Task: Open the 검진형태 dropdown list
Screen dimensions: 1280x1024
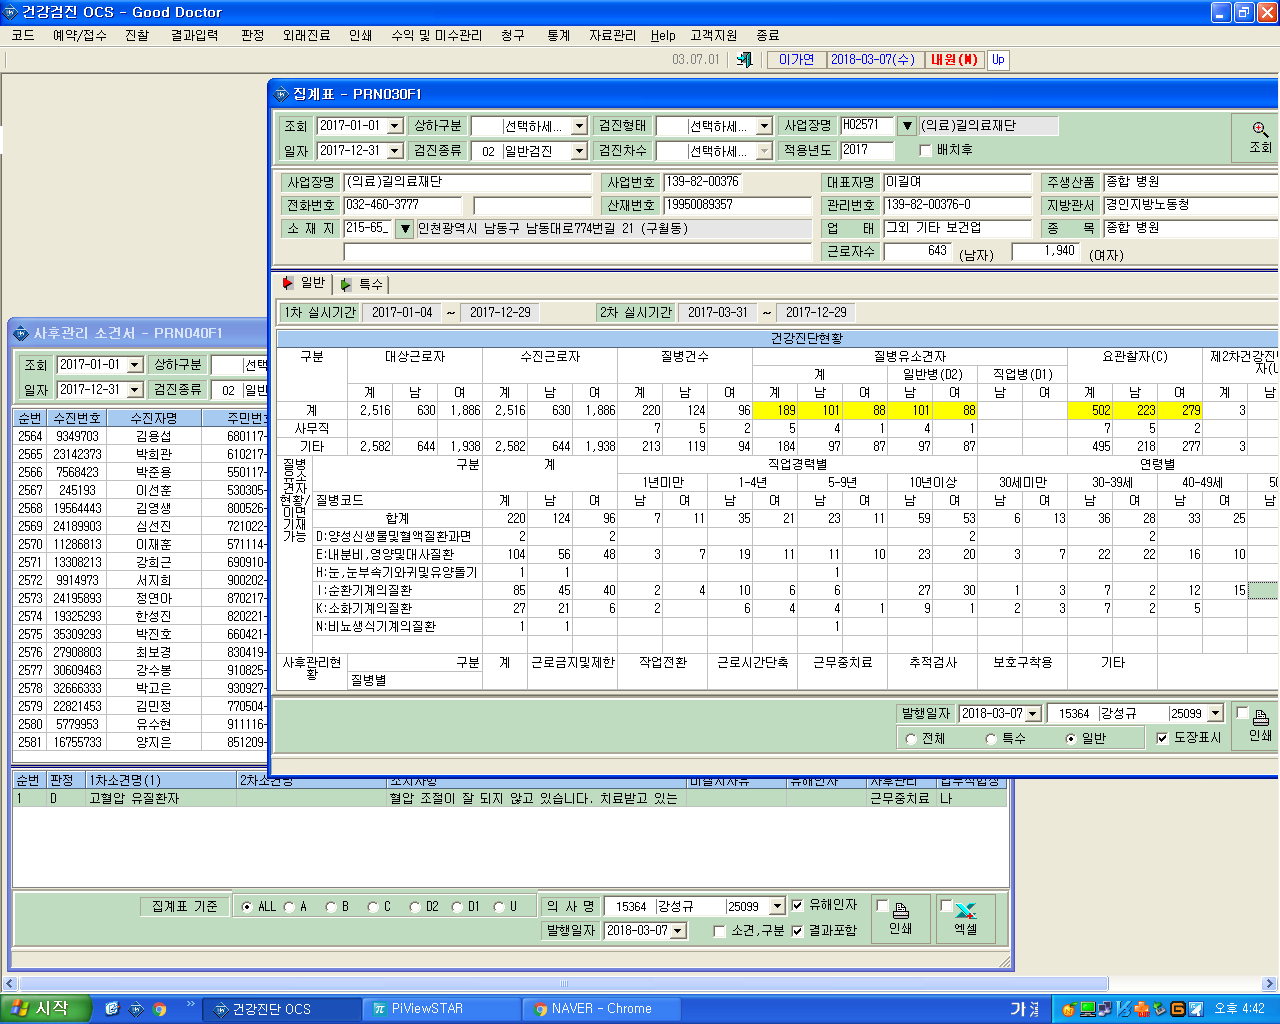Action: pos(764,126)
